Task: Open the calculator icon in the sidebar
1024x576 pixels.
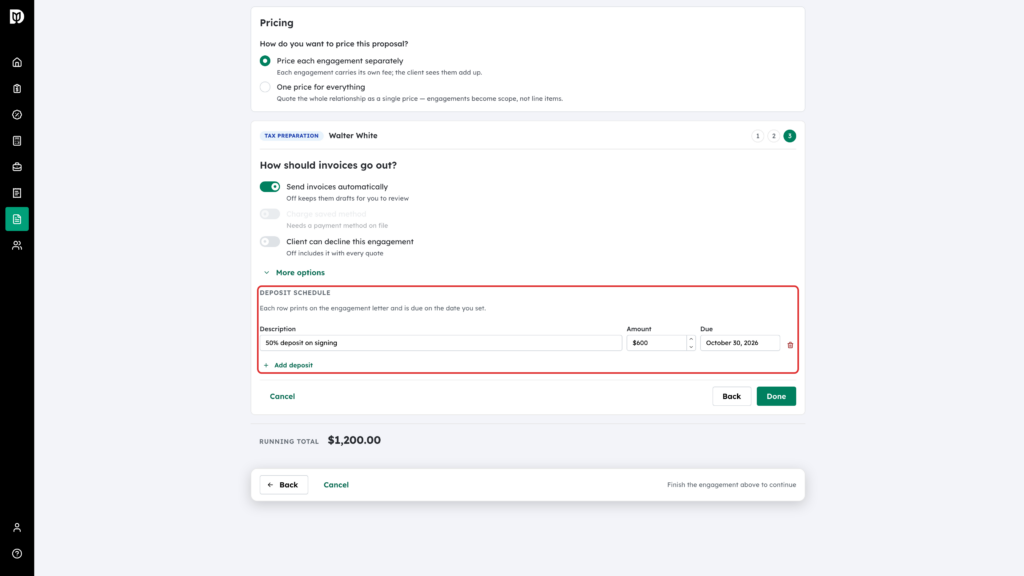Action: [17, 141]
